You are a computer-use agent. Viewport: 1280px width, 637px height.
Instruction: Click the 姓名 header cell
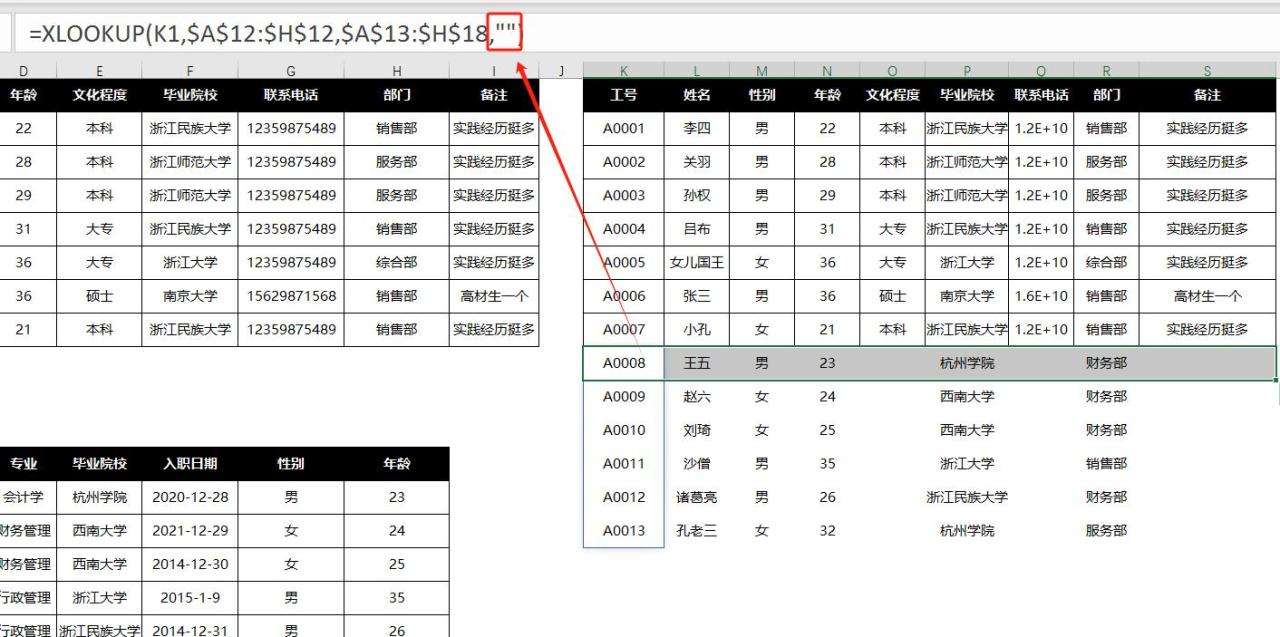point(697,95)
